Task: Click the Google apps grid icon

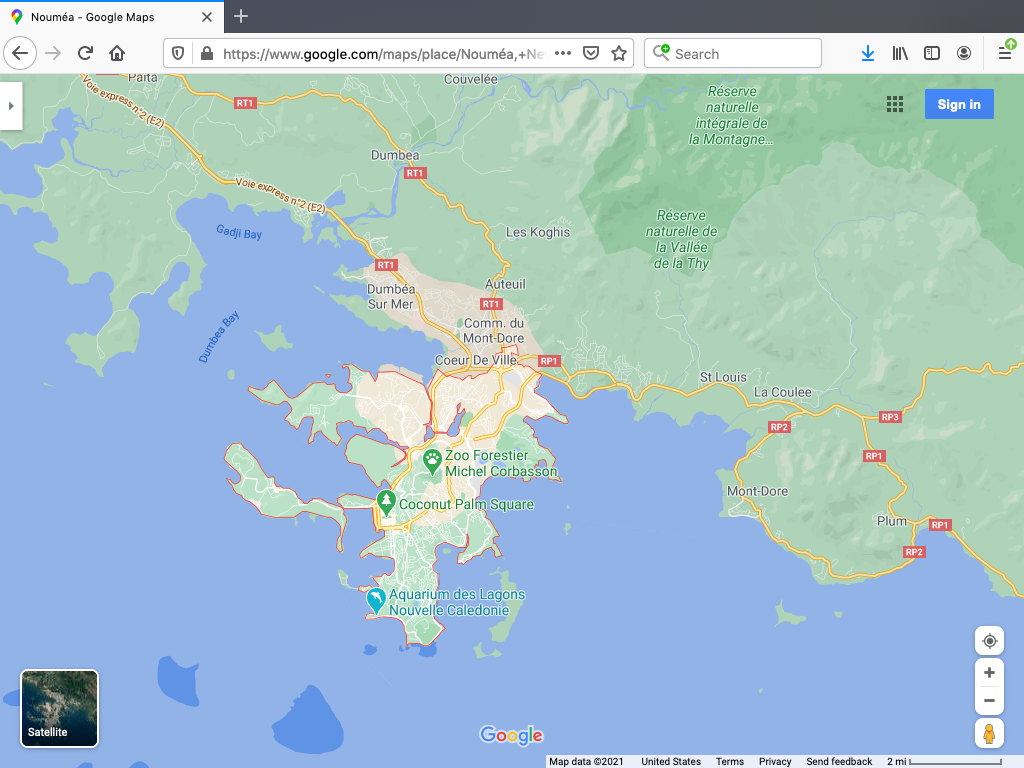Action: [895, 105]
